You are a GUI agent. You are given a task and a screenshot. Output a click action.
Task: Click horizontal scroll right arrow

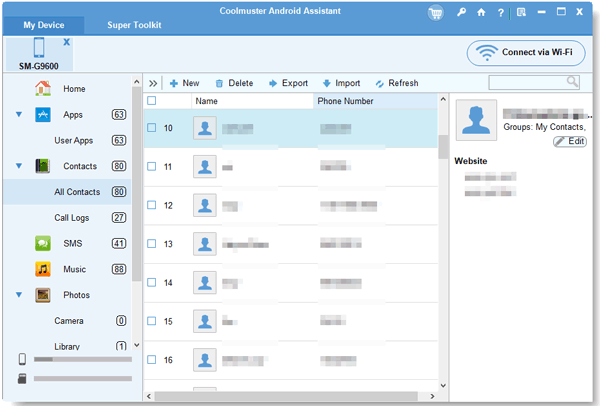[432, 396]
